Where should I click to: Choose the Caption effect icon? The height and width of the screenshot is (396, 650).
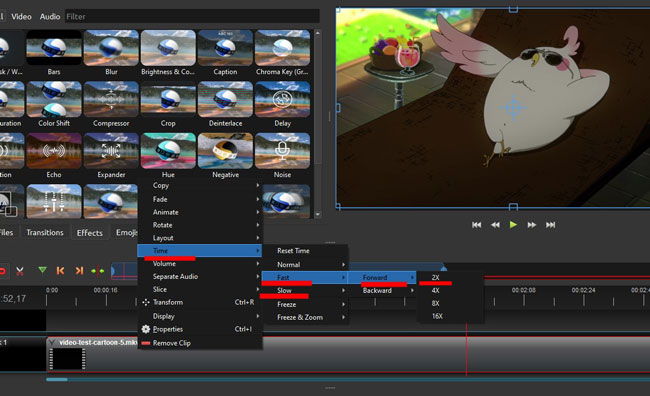225,48
